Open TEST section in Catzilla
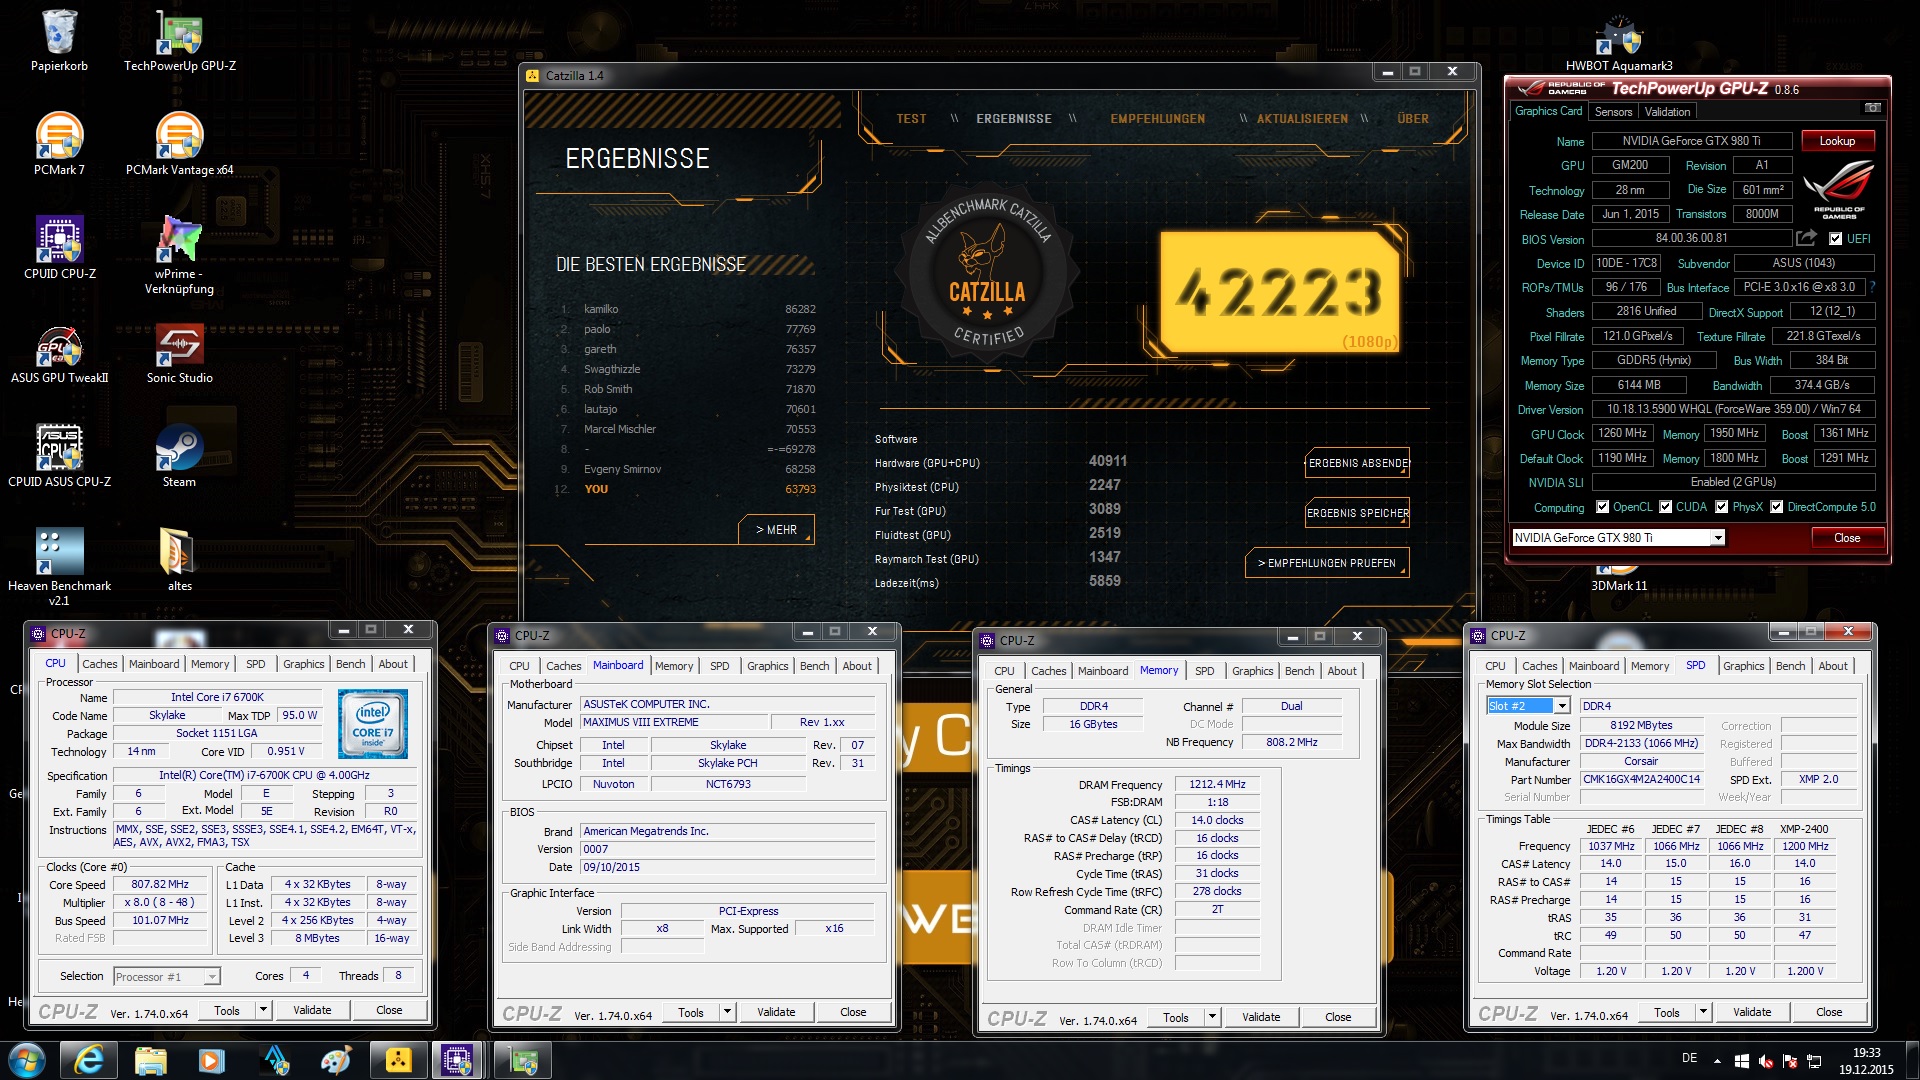This screenshot has height=1080, width=1920. [x=911, y=118]
